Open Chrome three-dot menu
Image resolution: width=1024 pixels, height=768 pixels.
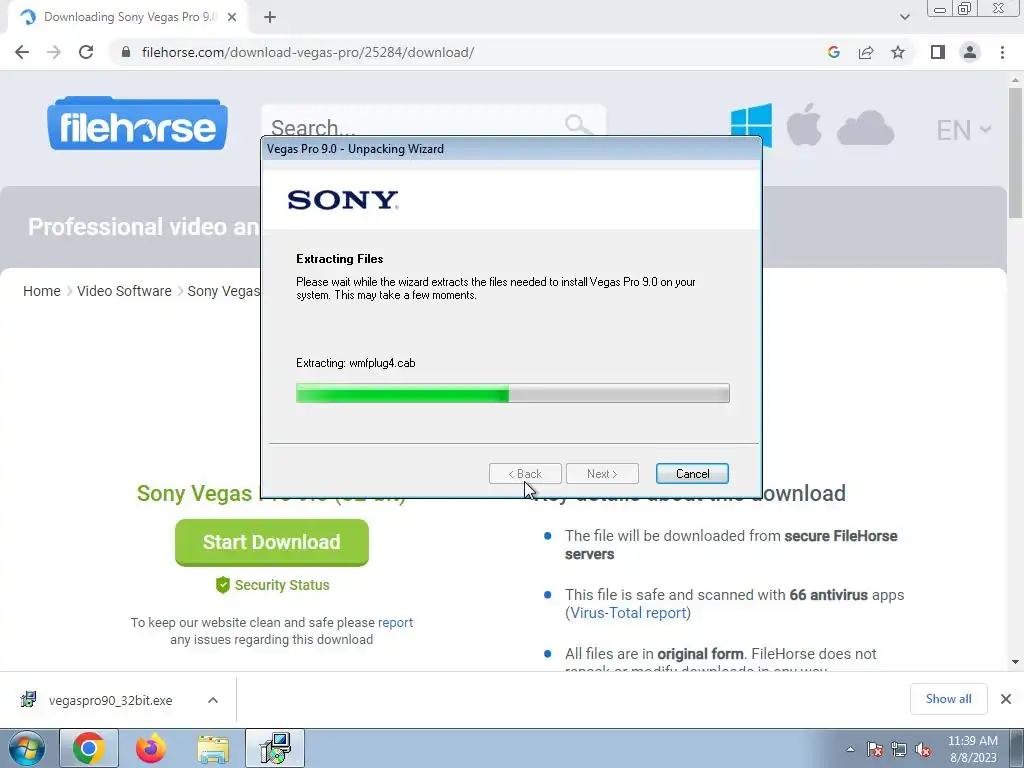coord(1002,52)
